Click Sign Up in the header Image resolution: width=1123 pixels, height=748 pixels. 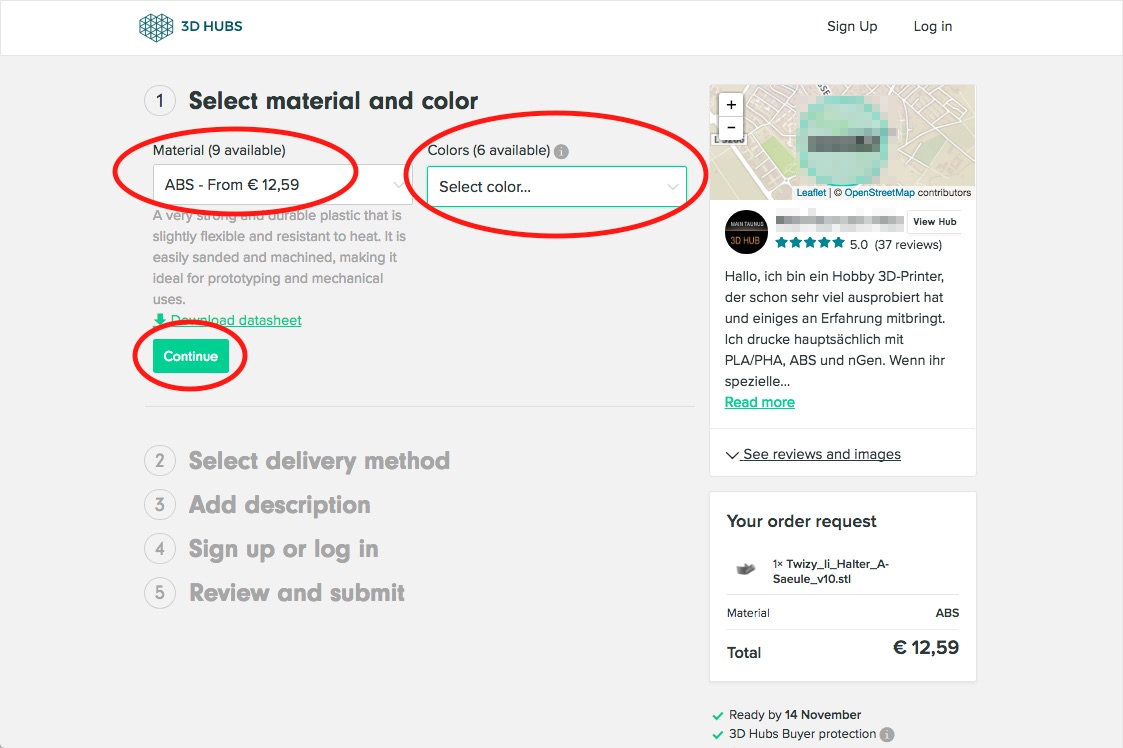[852, 27]
